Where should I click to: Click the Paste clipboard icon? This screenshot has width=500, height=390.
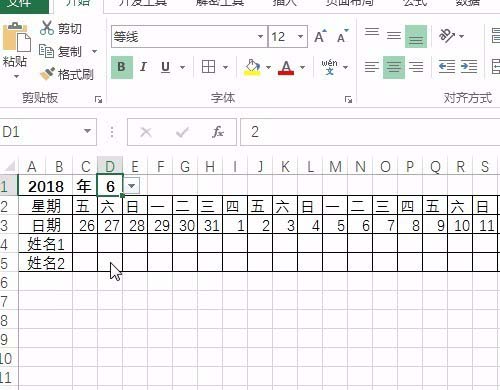pyautogui.click(x=16, y=37)
